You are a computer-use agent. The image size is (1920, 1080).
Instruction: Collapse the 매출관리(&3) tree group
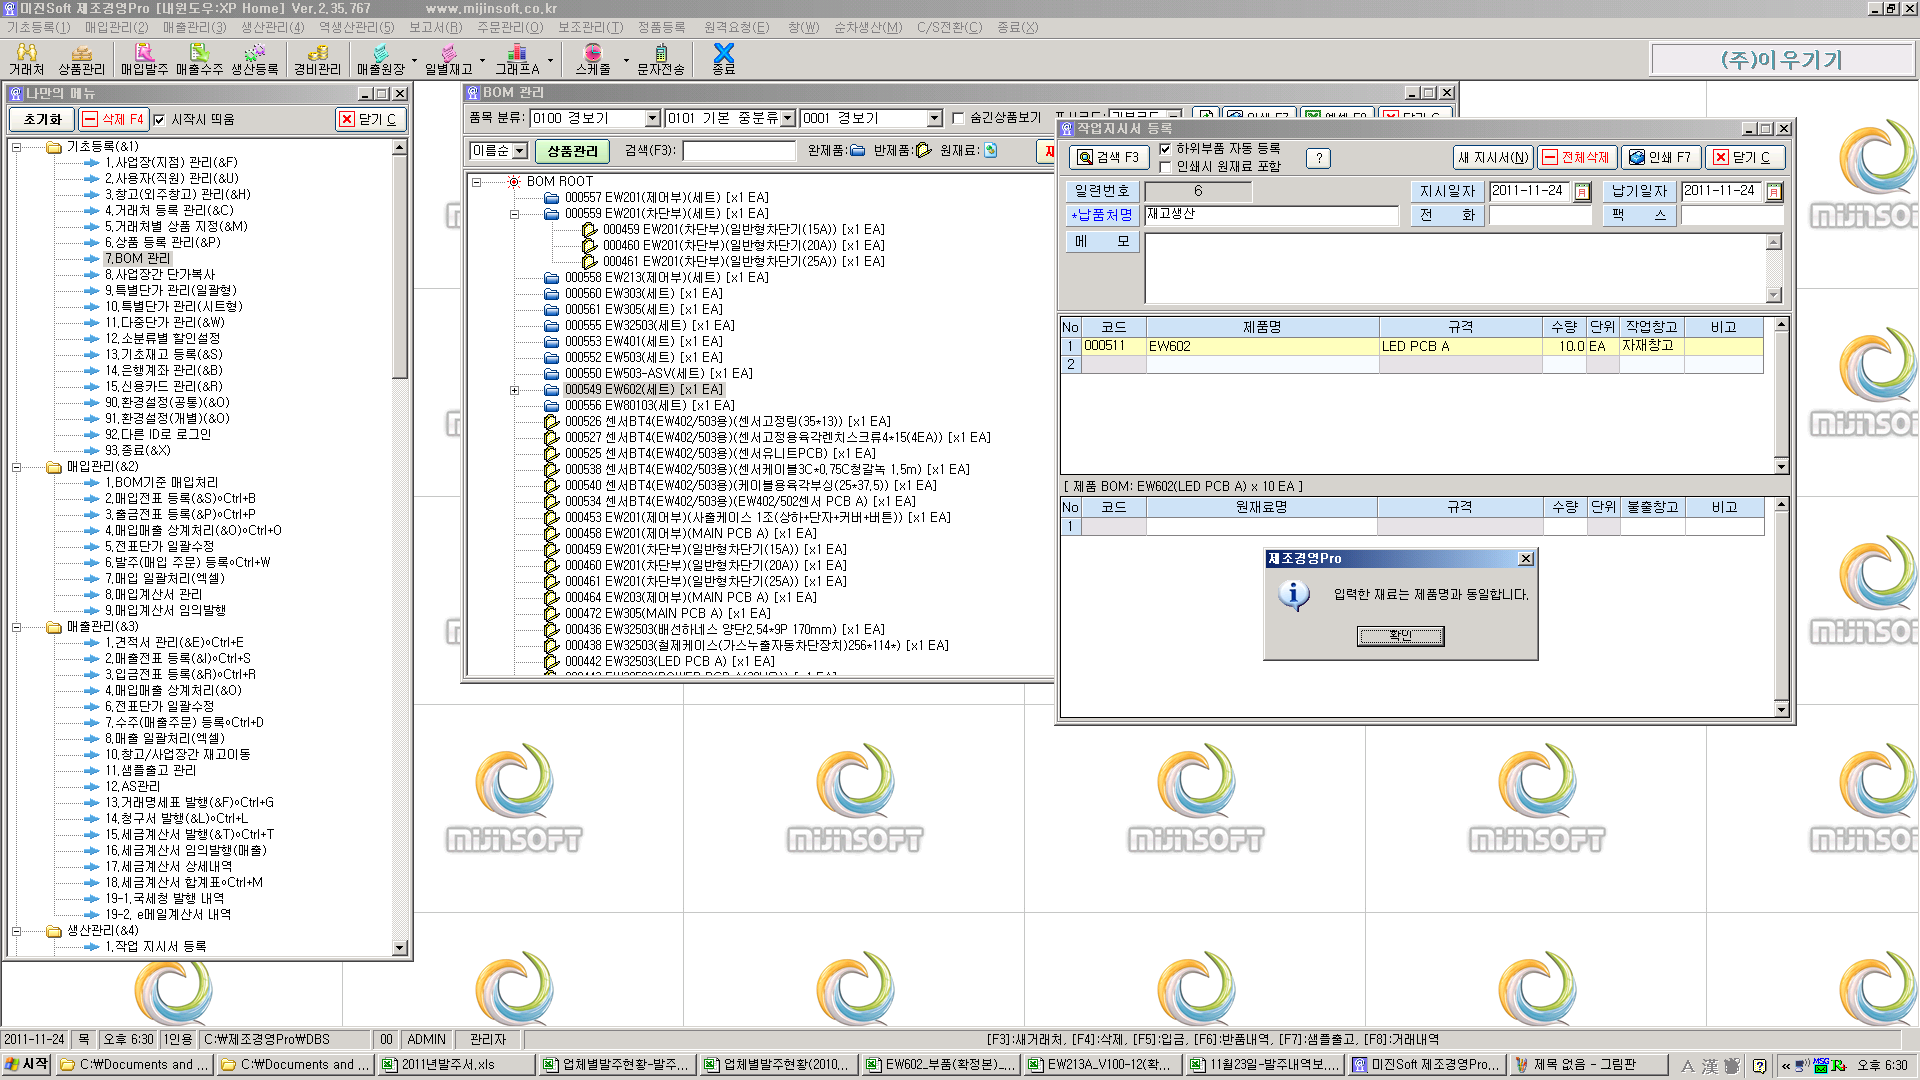pyautogui.click(x=16, y=627)
